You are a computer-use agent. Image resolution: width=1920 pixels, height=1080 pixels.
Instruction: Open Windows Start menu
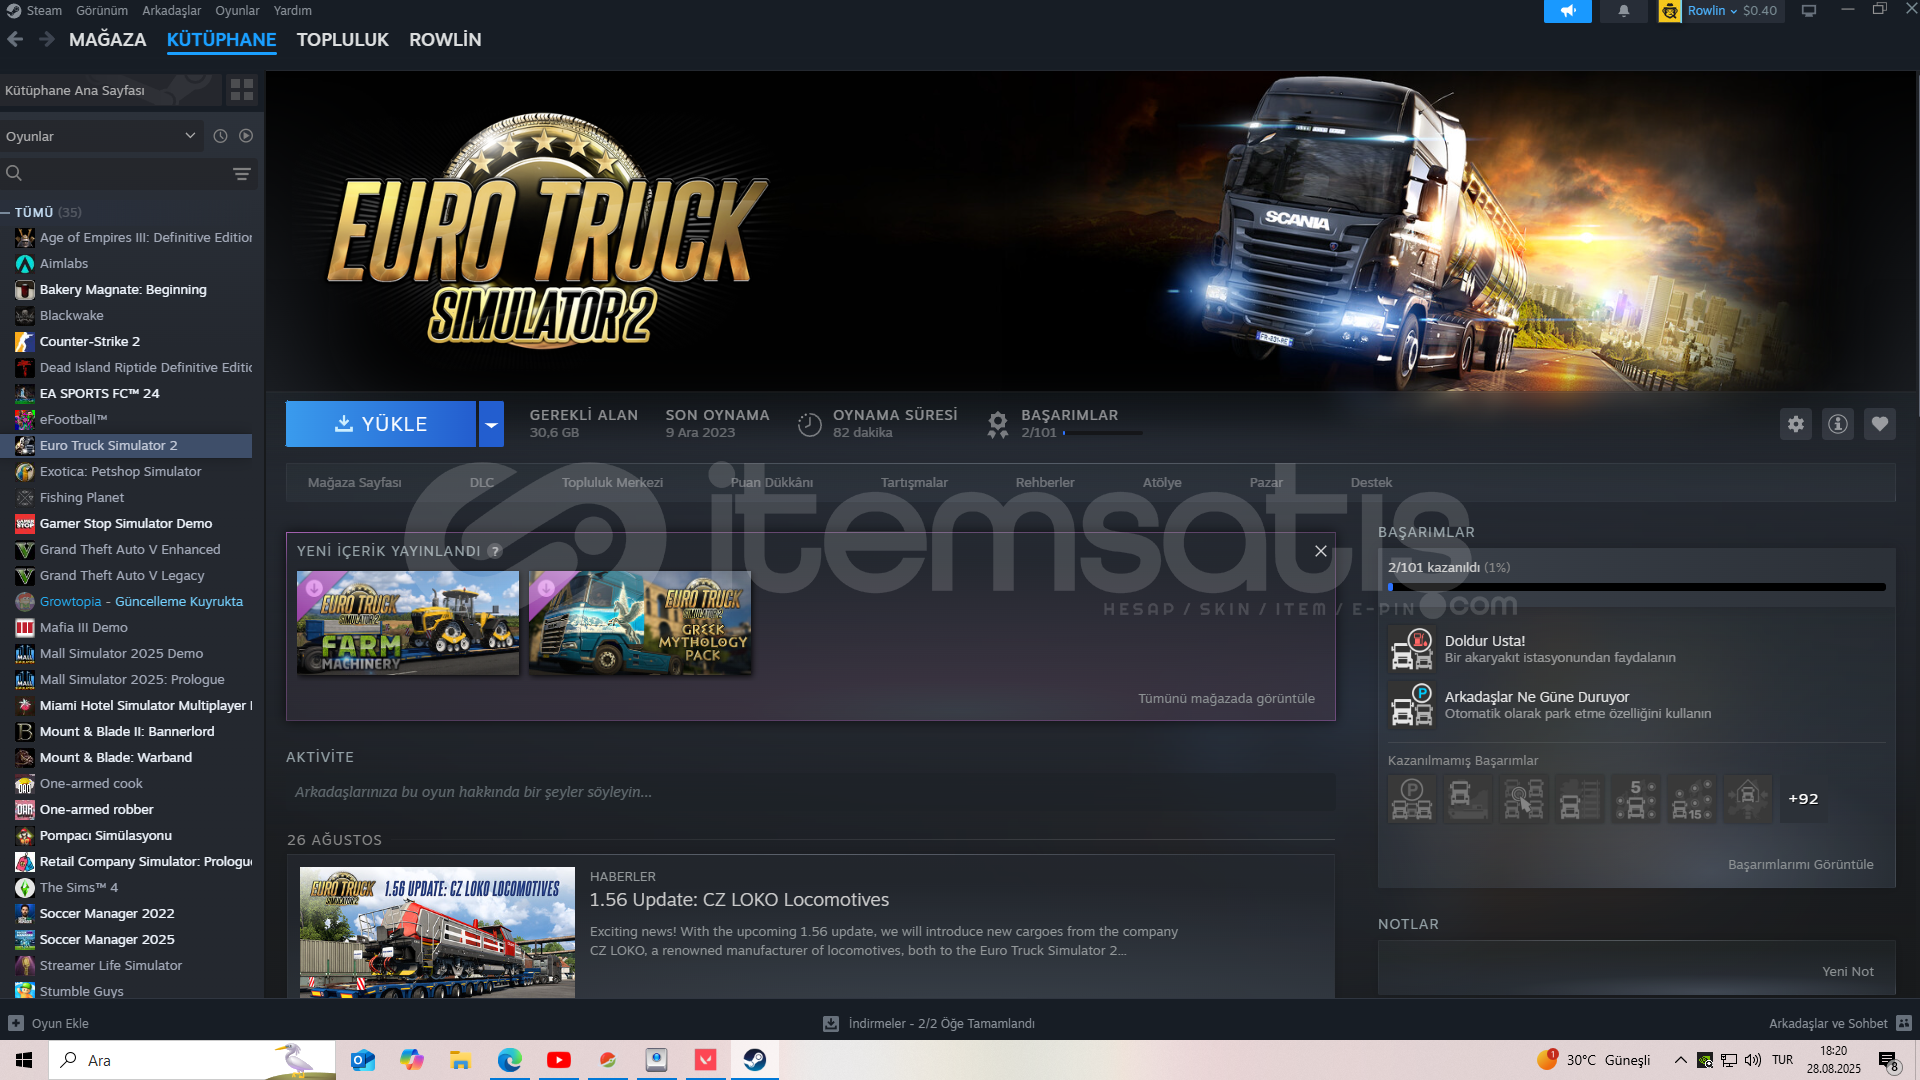(24, 1060)
